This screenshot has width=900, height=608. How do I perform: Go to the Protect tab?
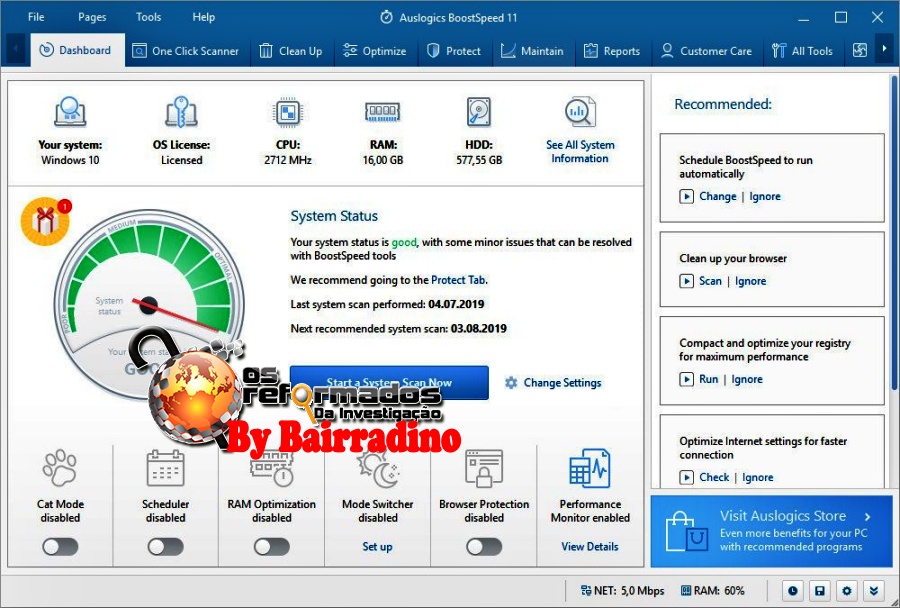(x=454, y=51)
